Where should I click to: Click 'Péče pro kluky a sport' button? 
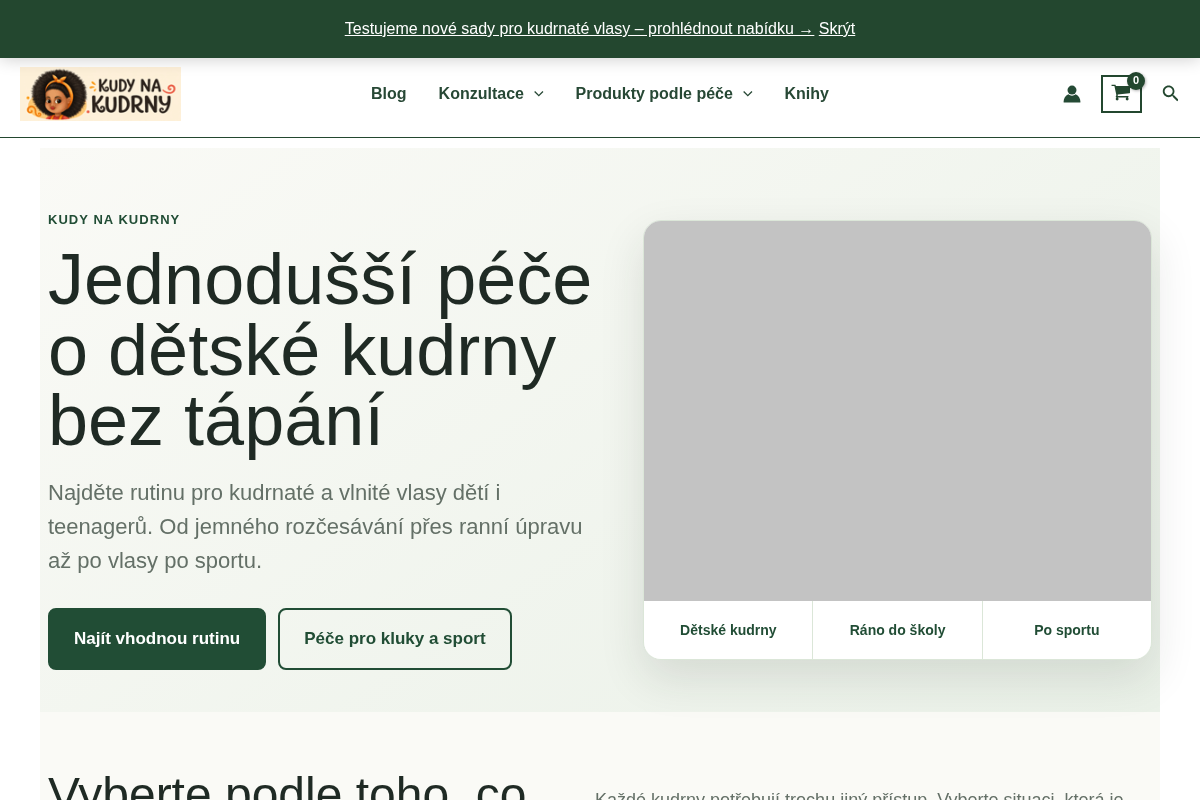[x=395, y=639]
